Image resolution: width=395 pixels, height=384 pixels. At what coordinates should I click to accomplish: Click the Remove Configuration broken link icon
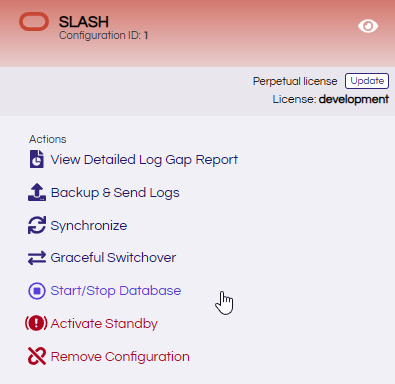coord(37,356)
